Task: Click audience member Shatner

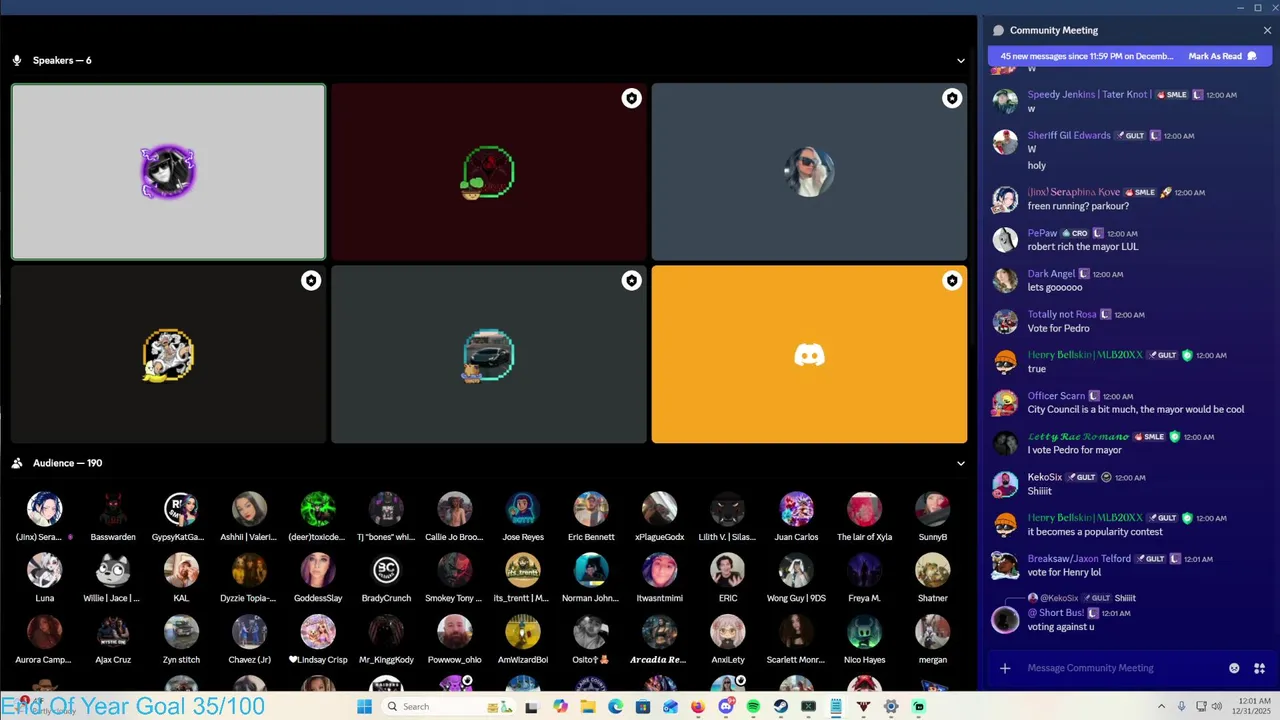Action: click(x=933, y=578)
